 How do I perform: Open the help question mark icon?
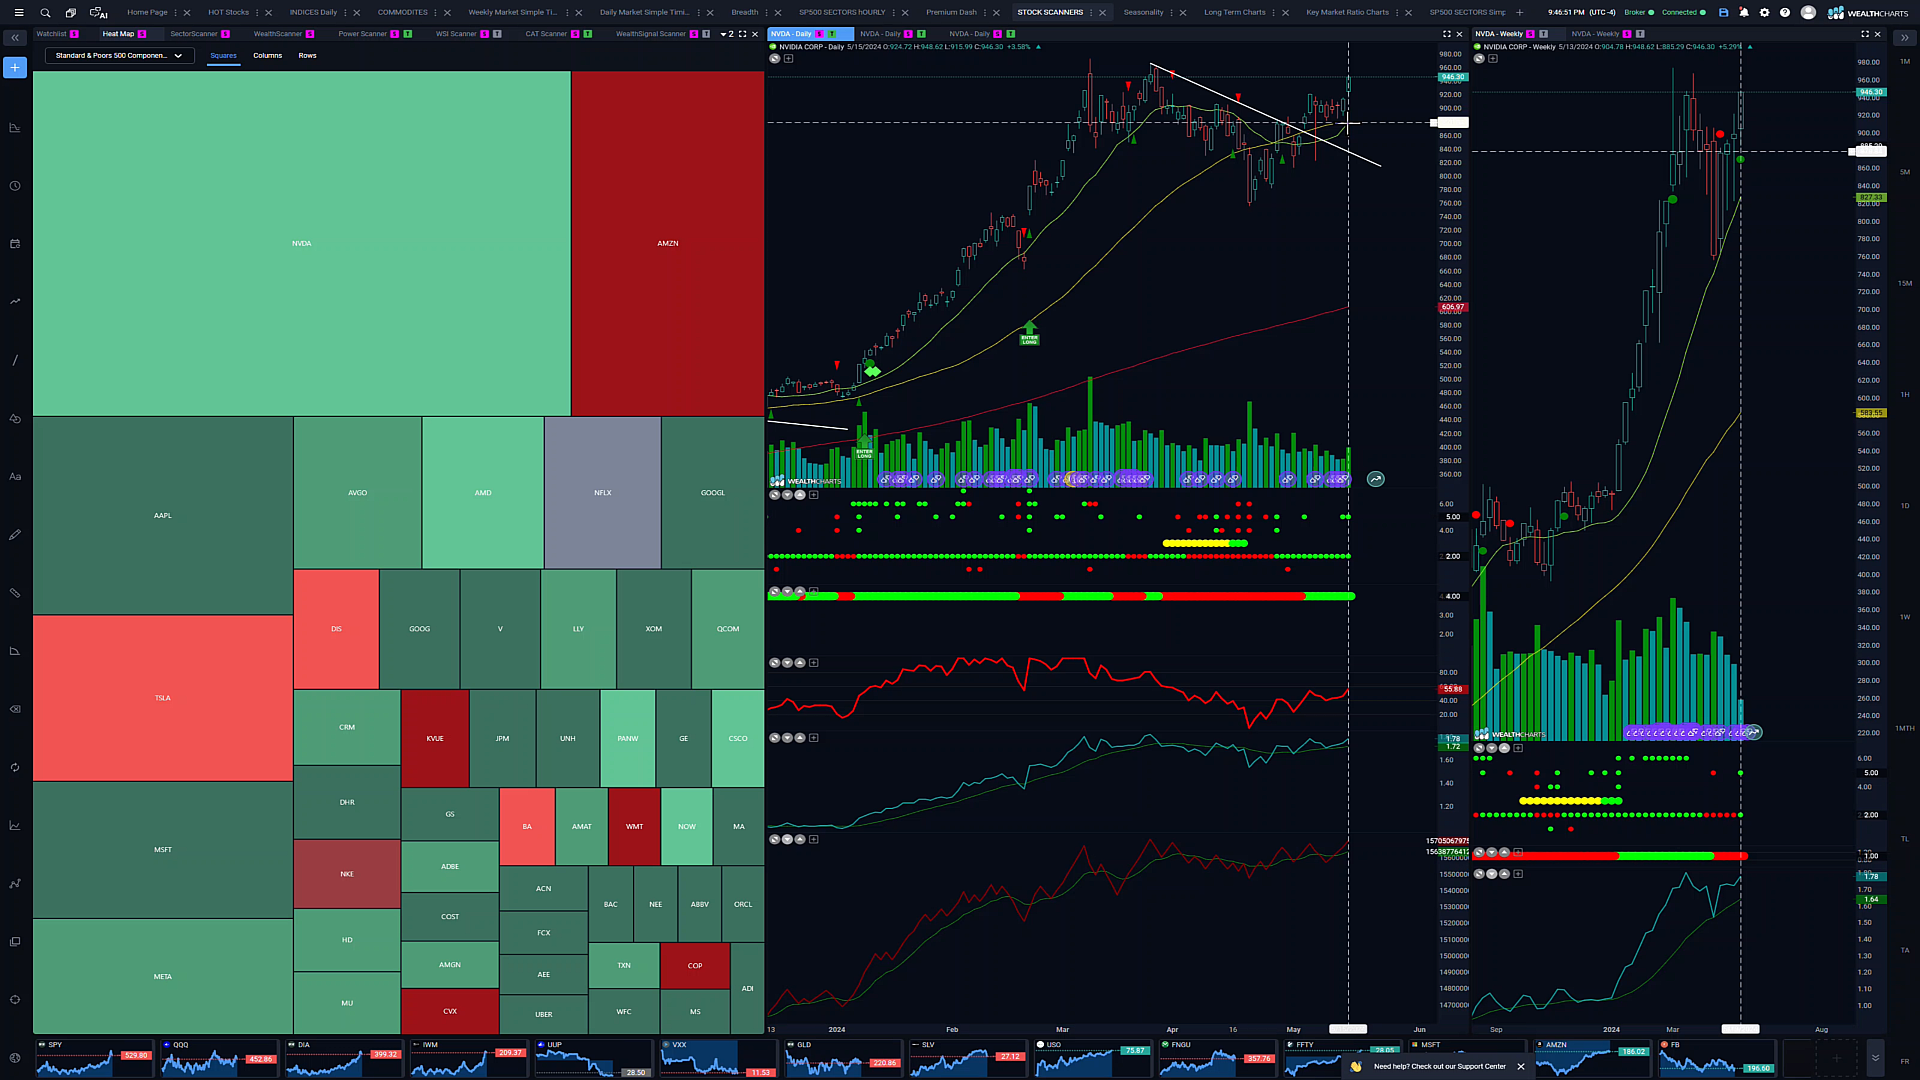pos(1785,13)
